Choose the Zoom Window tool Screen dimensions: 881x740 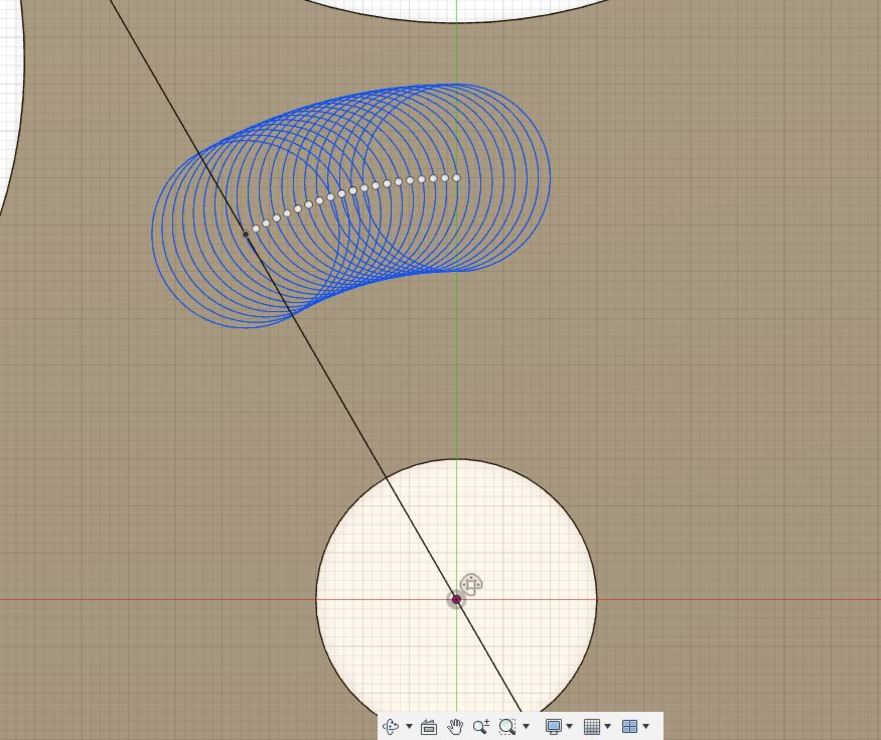pyautogui.click(x=507, y=727)
